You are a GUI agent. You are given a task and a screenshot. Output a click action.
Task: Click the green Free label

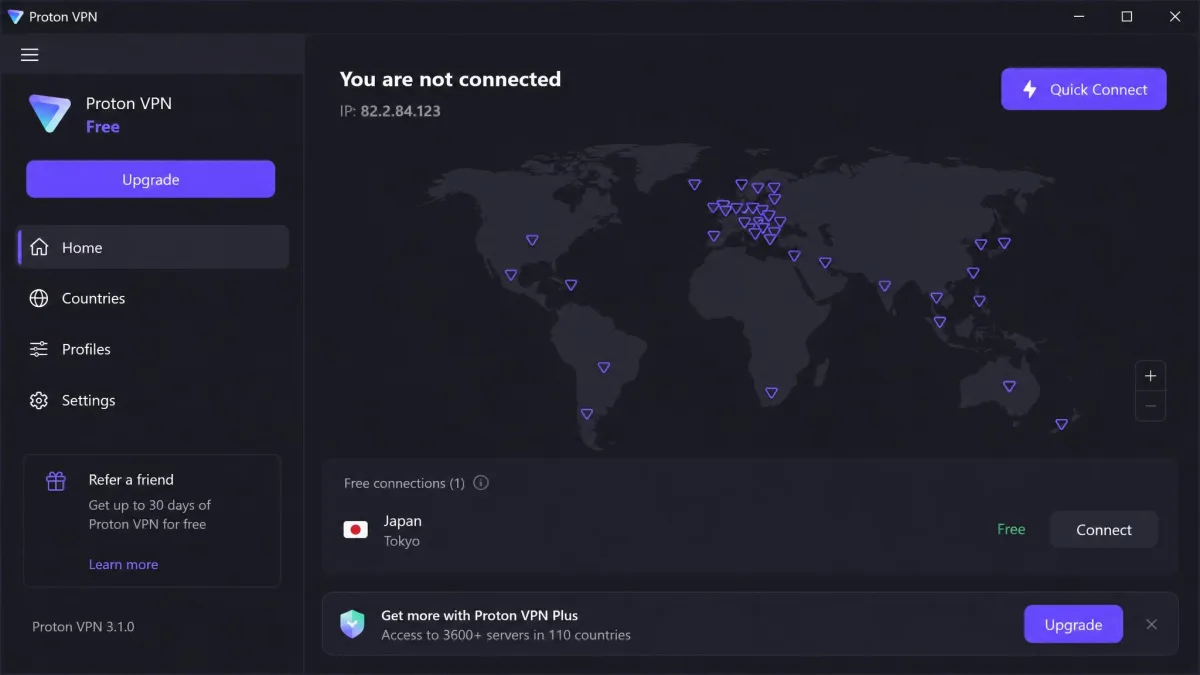[x=1011, y=529]
